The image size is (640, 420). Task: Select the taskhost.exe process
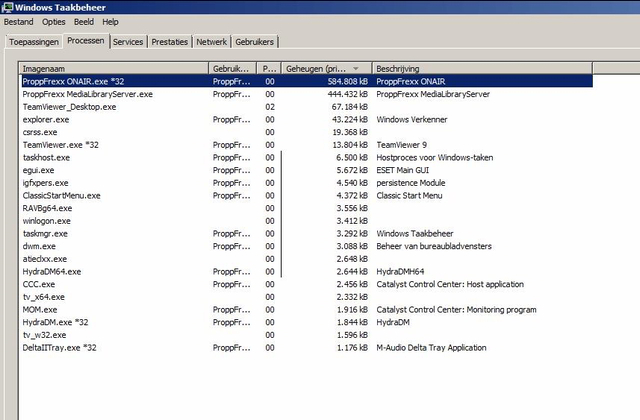tap(306, 158)
